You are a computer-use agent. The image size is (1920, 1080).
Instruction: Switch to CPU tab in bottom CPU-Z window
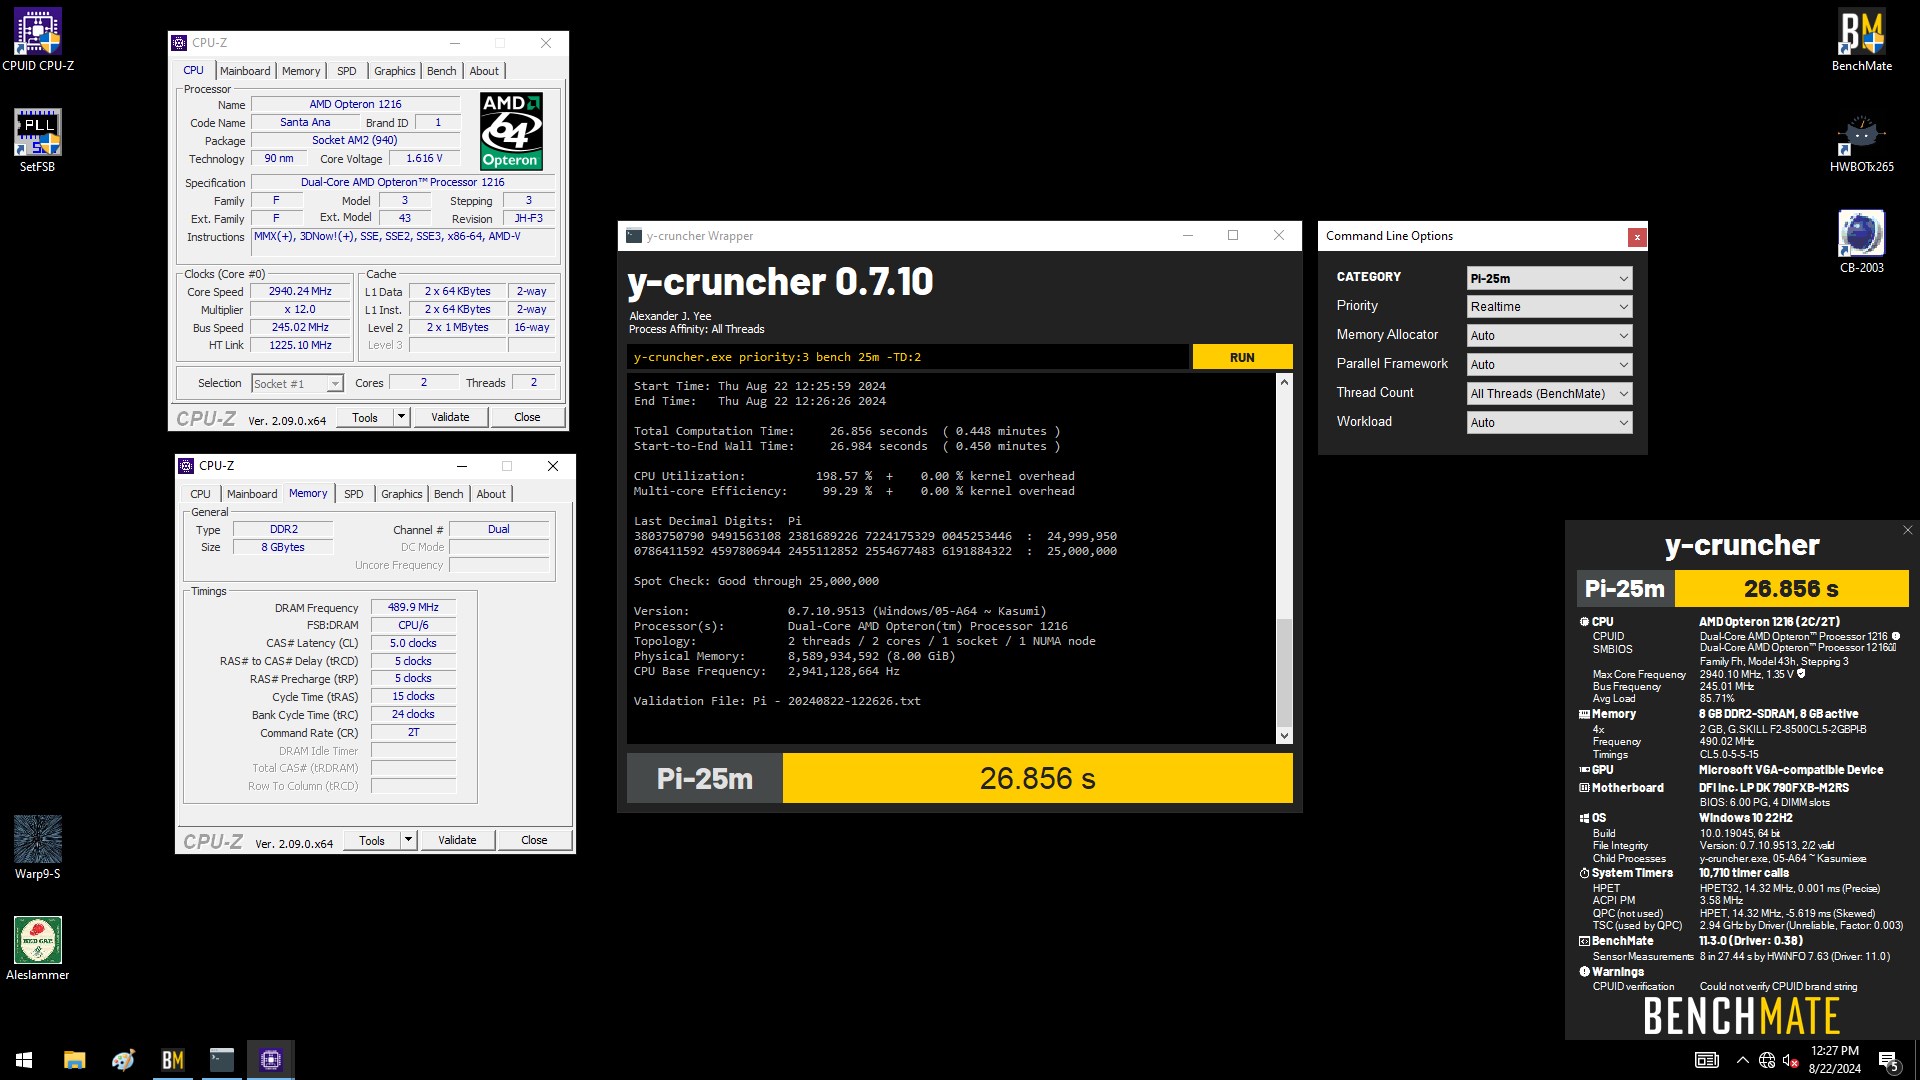200,494
